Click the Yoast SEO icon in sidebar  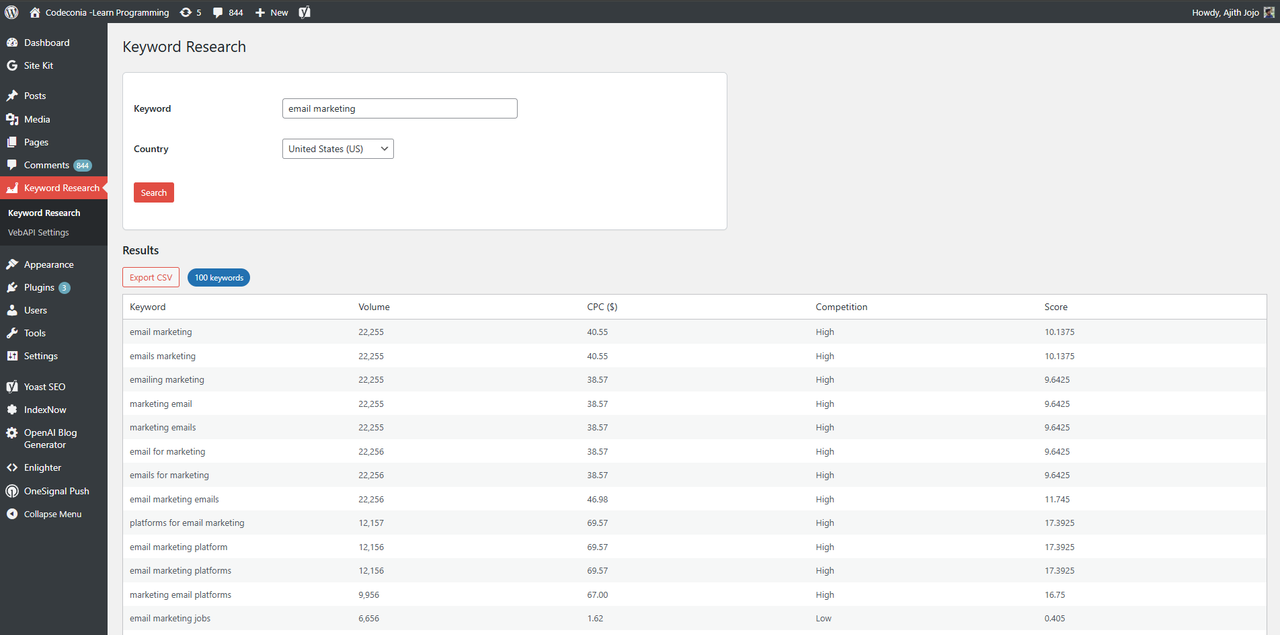(x=12, y=387)
